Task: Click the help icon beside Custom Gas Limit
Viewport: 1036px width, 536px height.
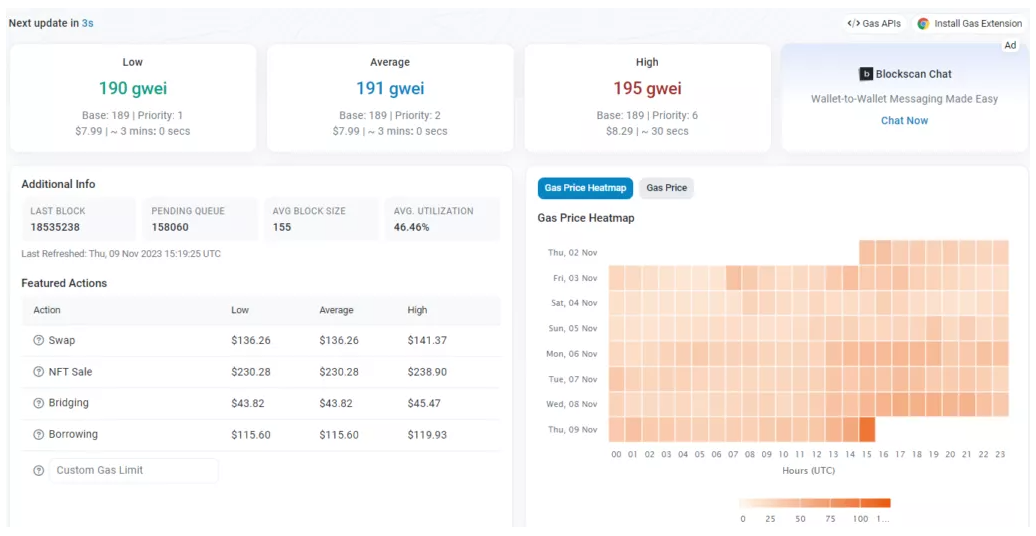Action: pyautogui.click(x=39, y=471)
